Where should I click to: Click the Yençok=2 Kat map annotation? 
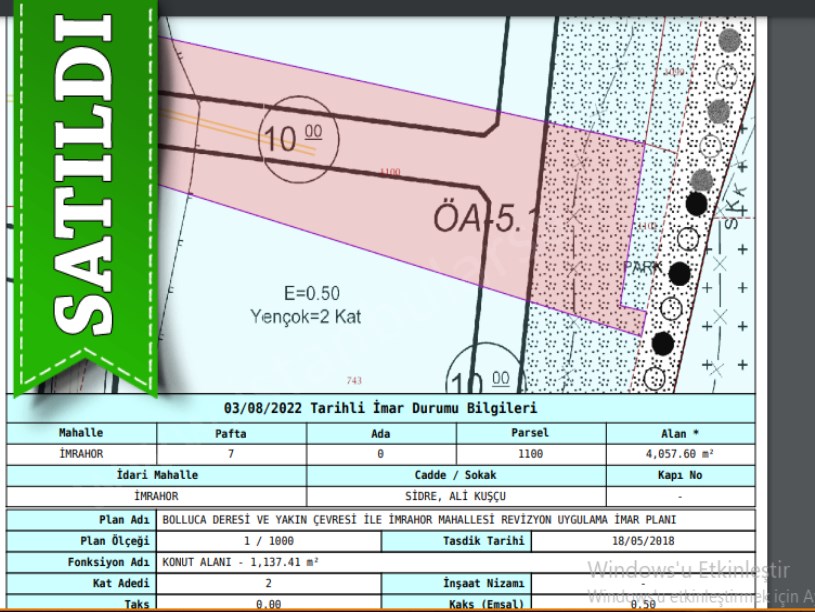pyautogui.click(x=305, y=316)
